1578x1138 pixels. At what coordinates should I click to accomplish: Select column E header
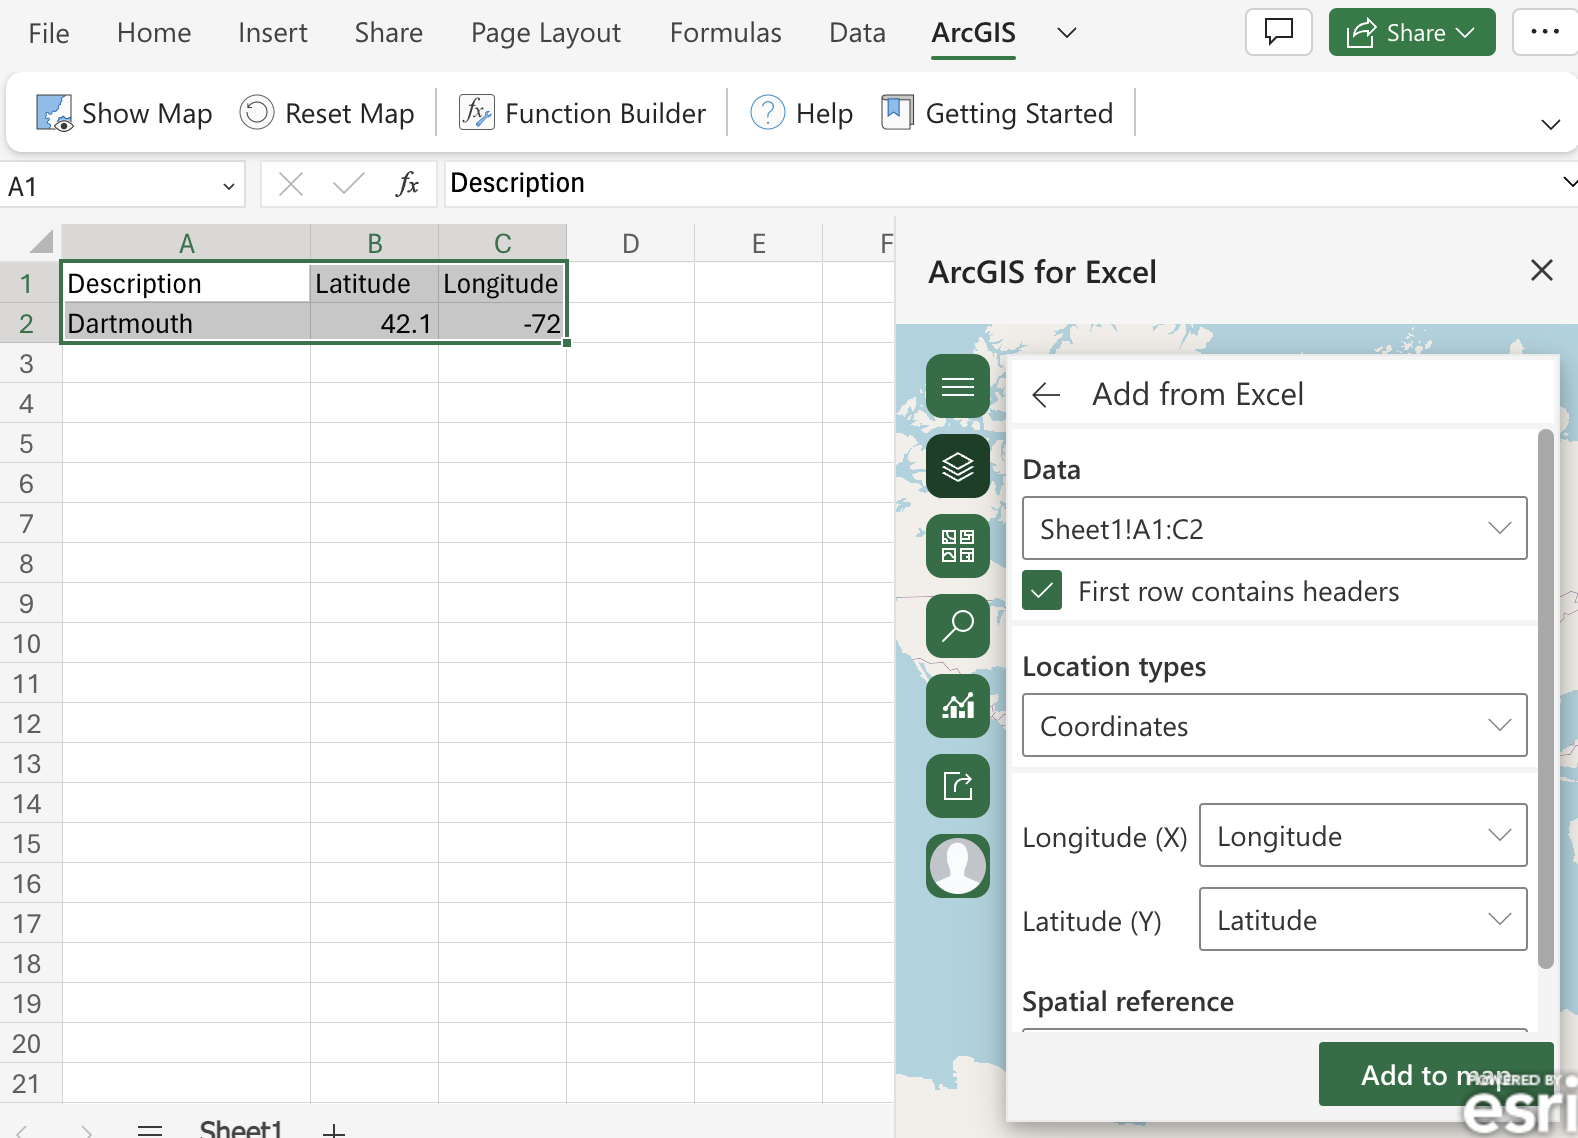(x=758, y=243)
